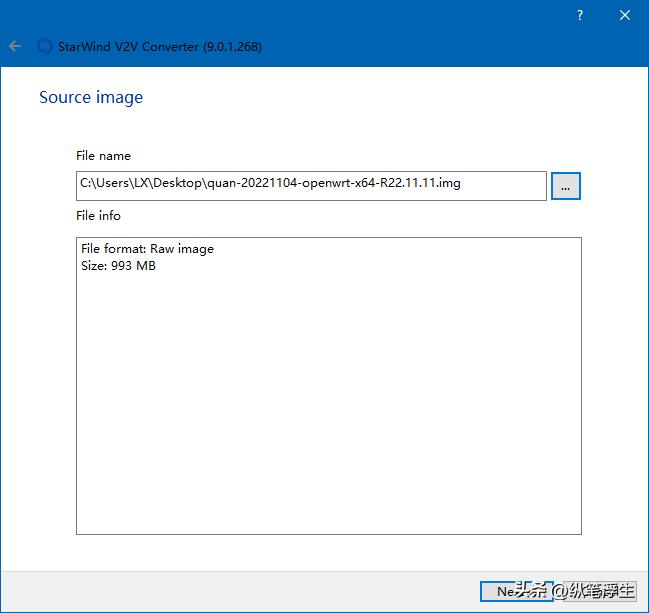Viewport: 649px width, 613px height.
Task: Click the 'File name' label
Action: (x=103, y=156)
